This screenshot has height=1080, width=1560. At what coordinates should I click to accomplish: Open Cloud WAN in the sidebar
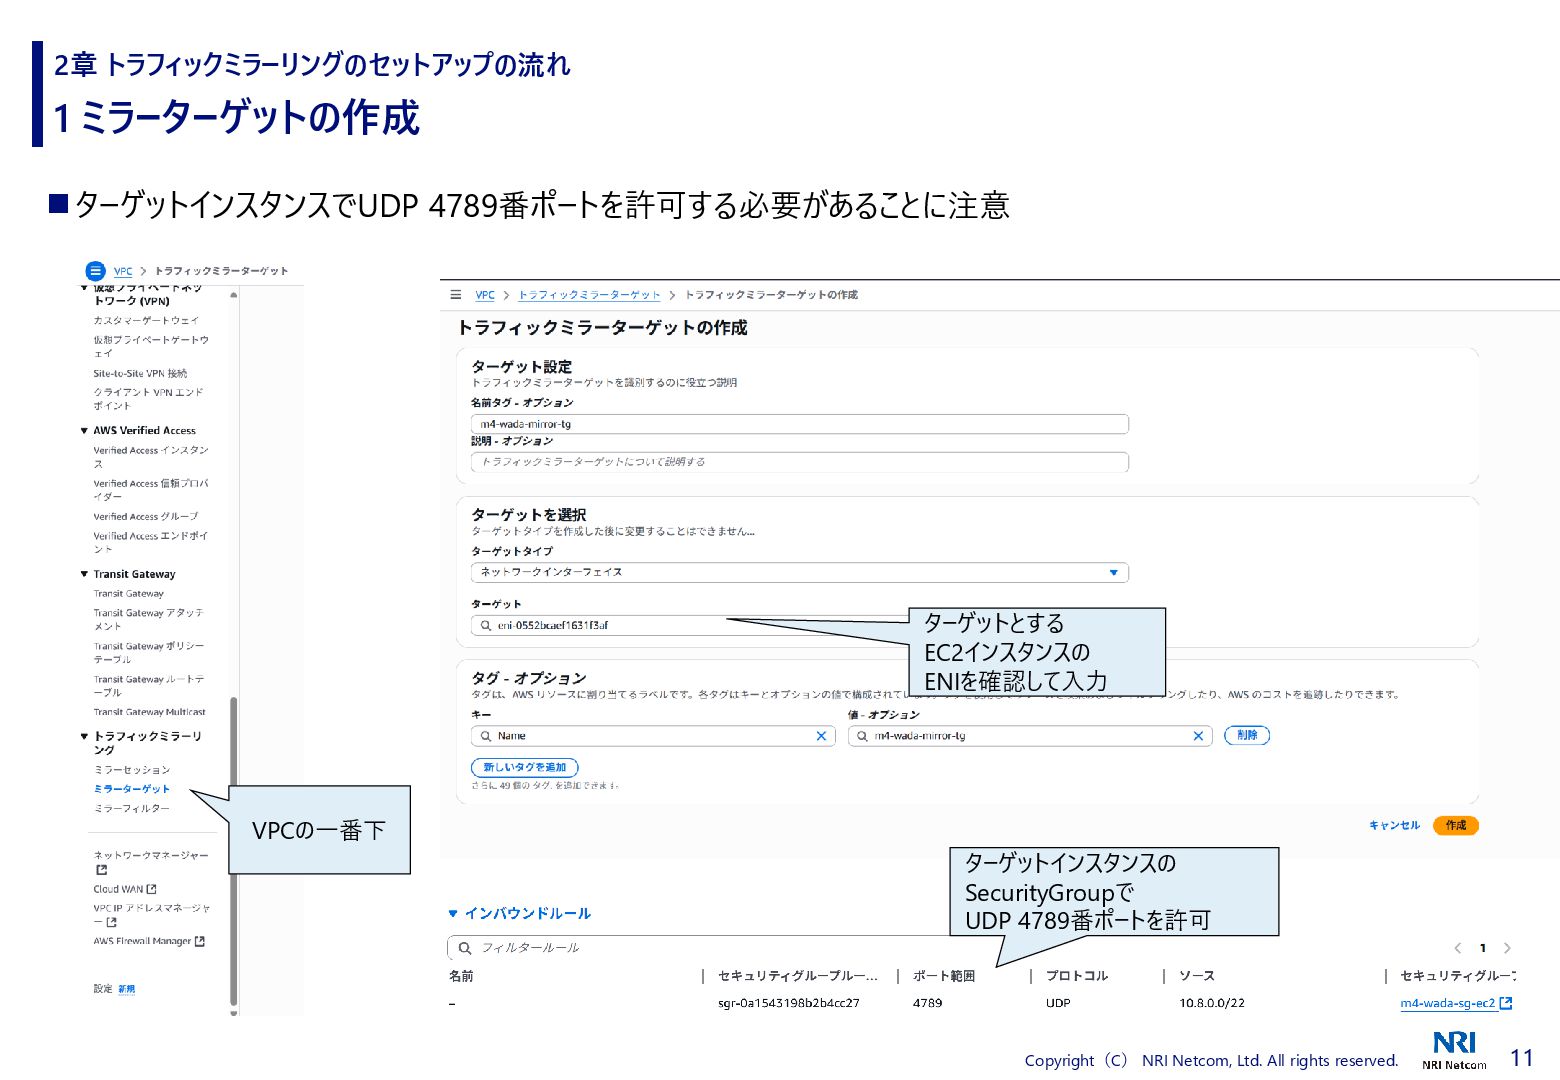pyautogui.click(x=118, y=889)
